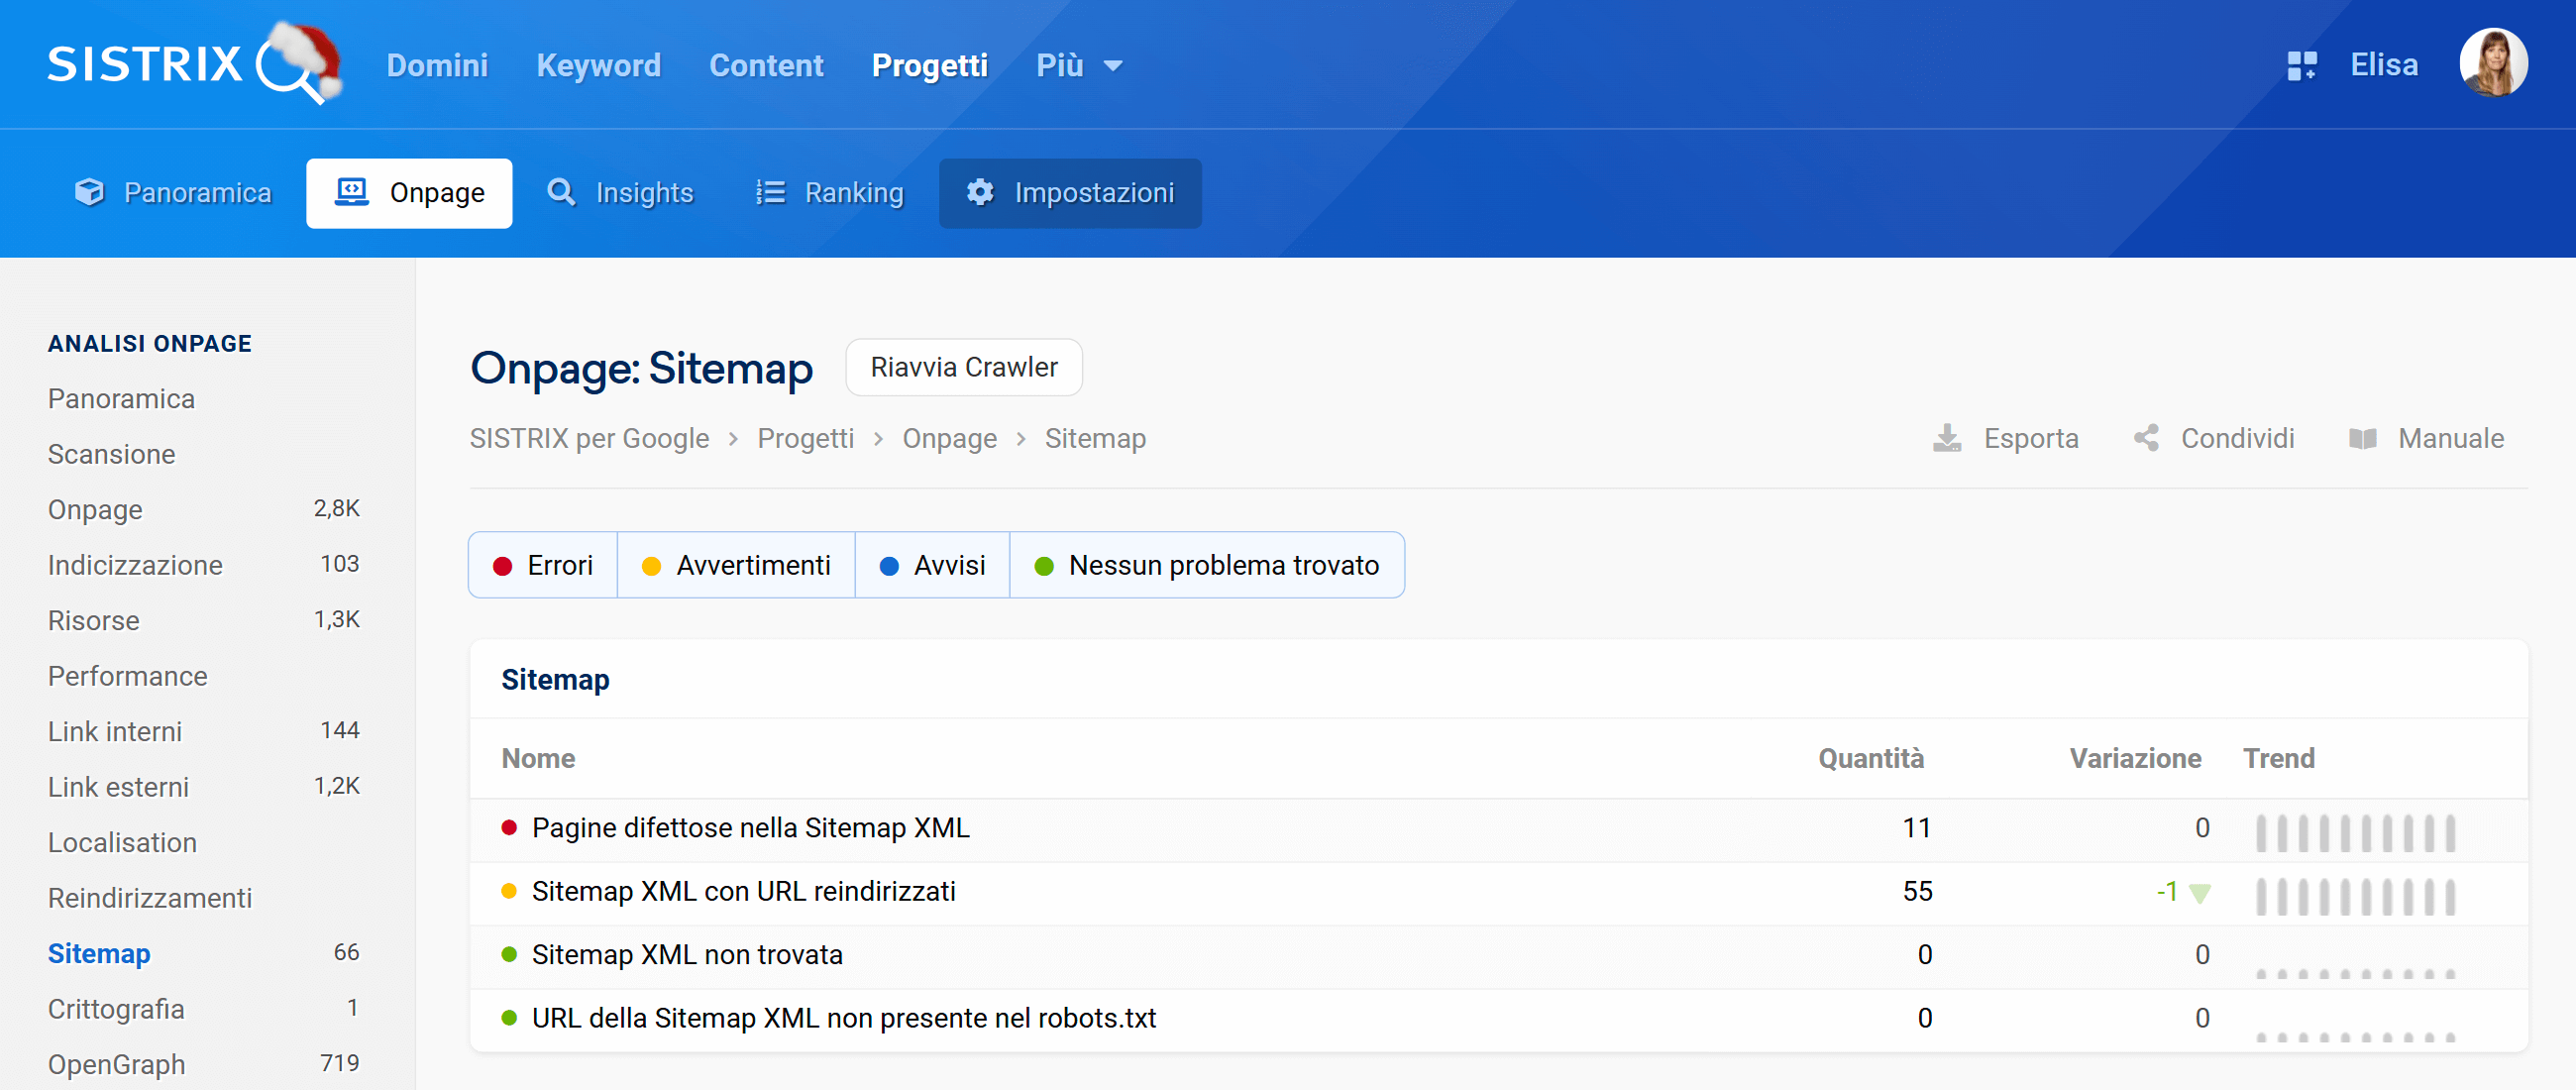Open Condividi via the share icon
The height and width of the screenshot is (1090, 2576).
(x=2146, y=438)
